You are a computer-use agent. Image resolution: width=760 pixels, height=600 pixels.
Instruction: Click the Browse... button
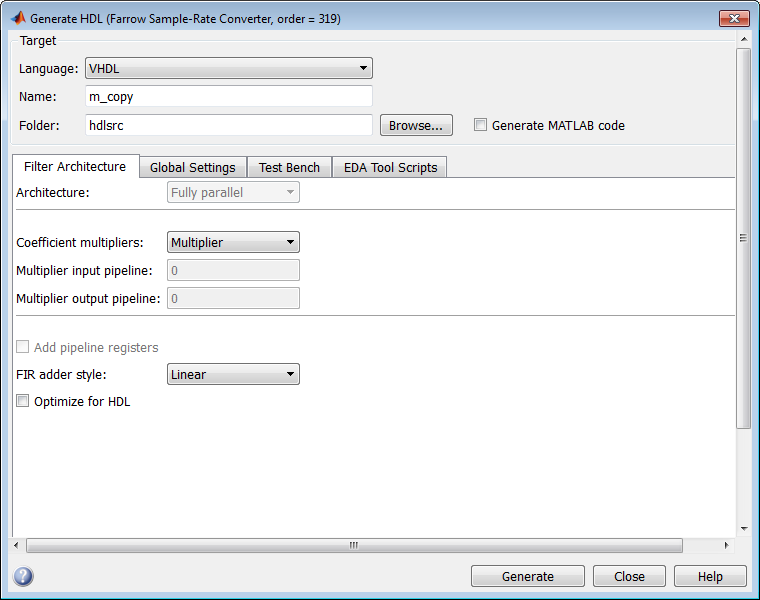[x=416, y=125]
